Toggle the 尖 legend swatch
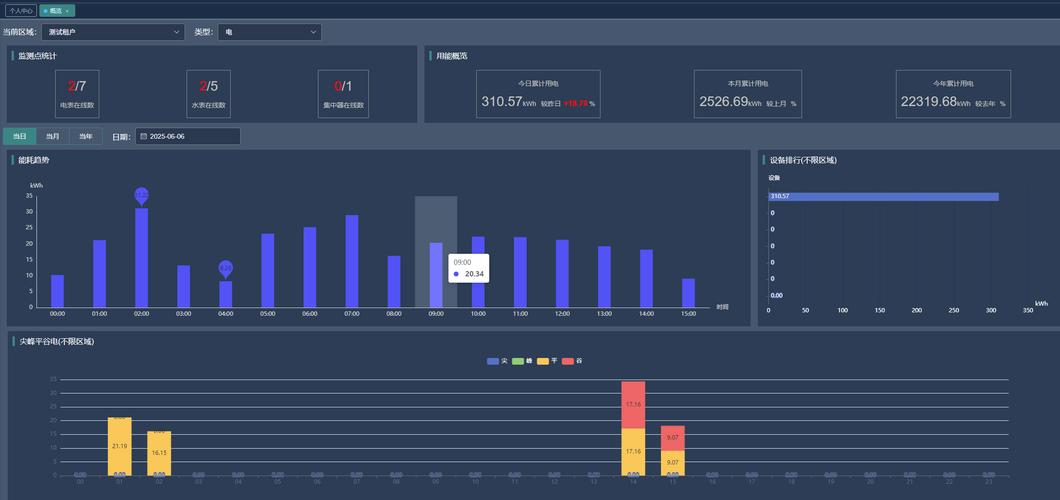The height and width of the screenshot is (500, 1060). click(x=493, y=361)
